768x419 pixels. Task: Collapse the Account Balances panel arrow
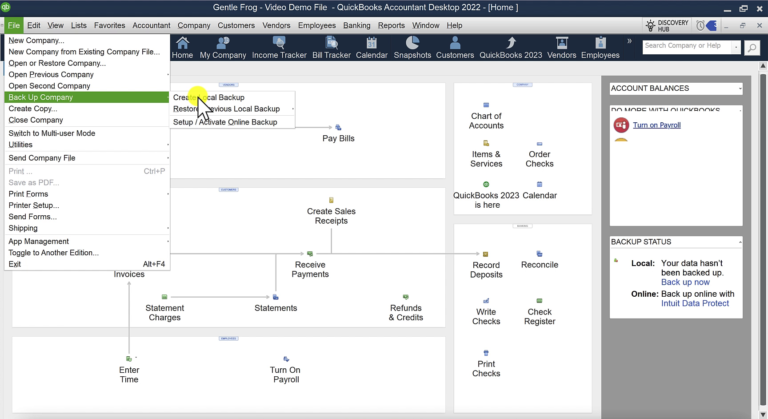(x=740, y=89)
